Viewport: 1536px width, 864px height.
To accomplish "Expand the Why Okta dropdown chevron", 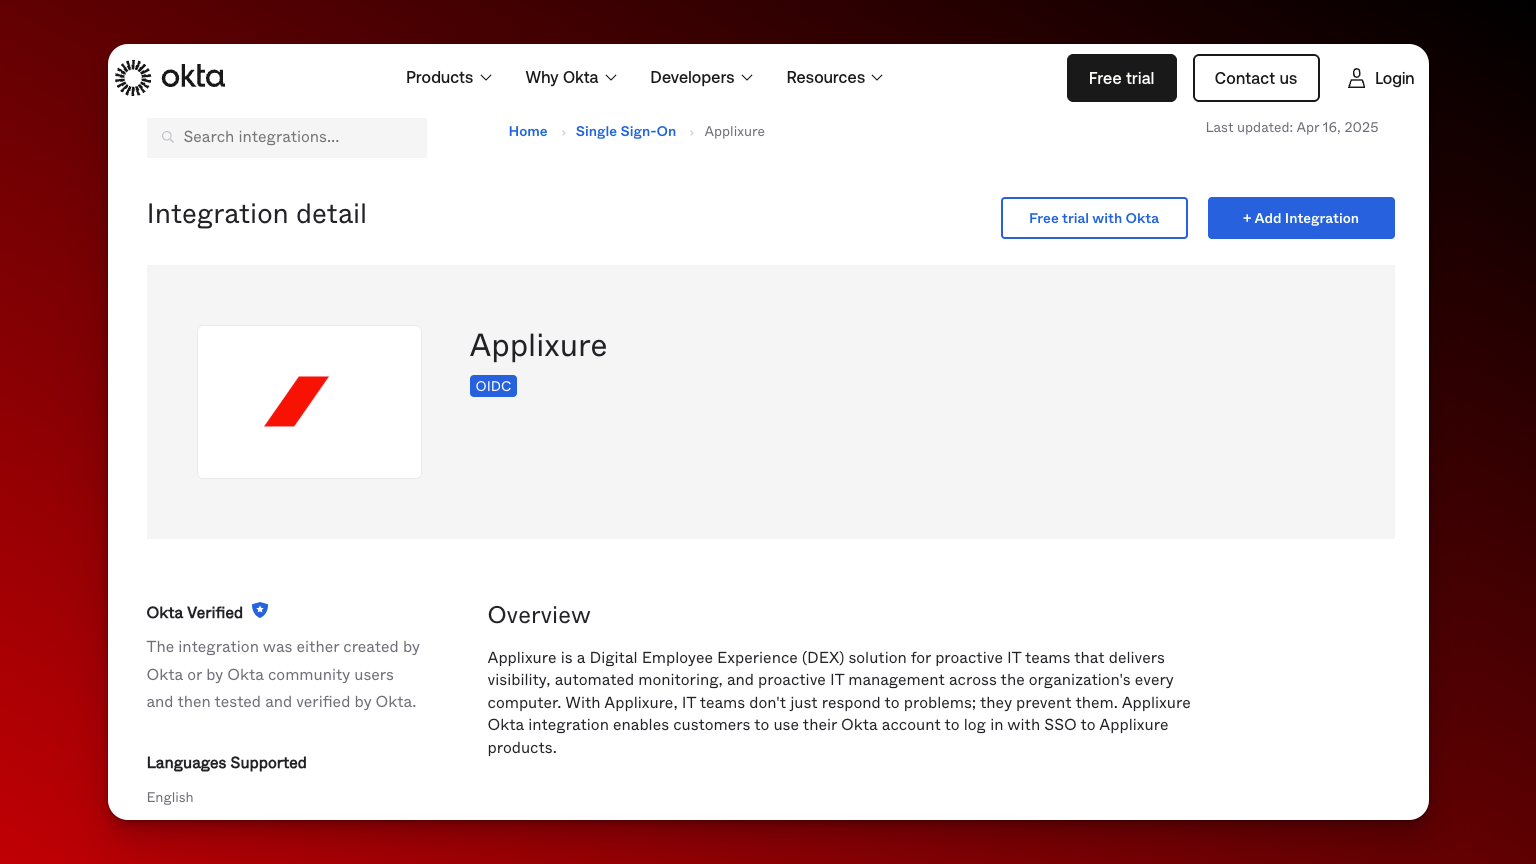I will 611,78.
